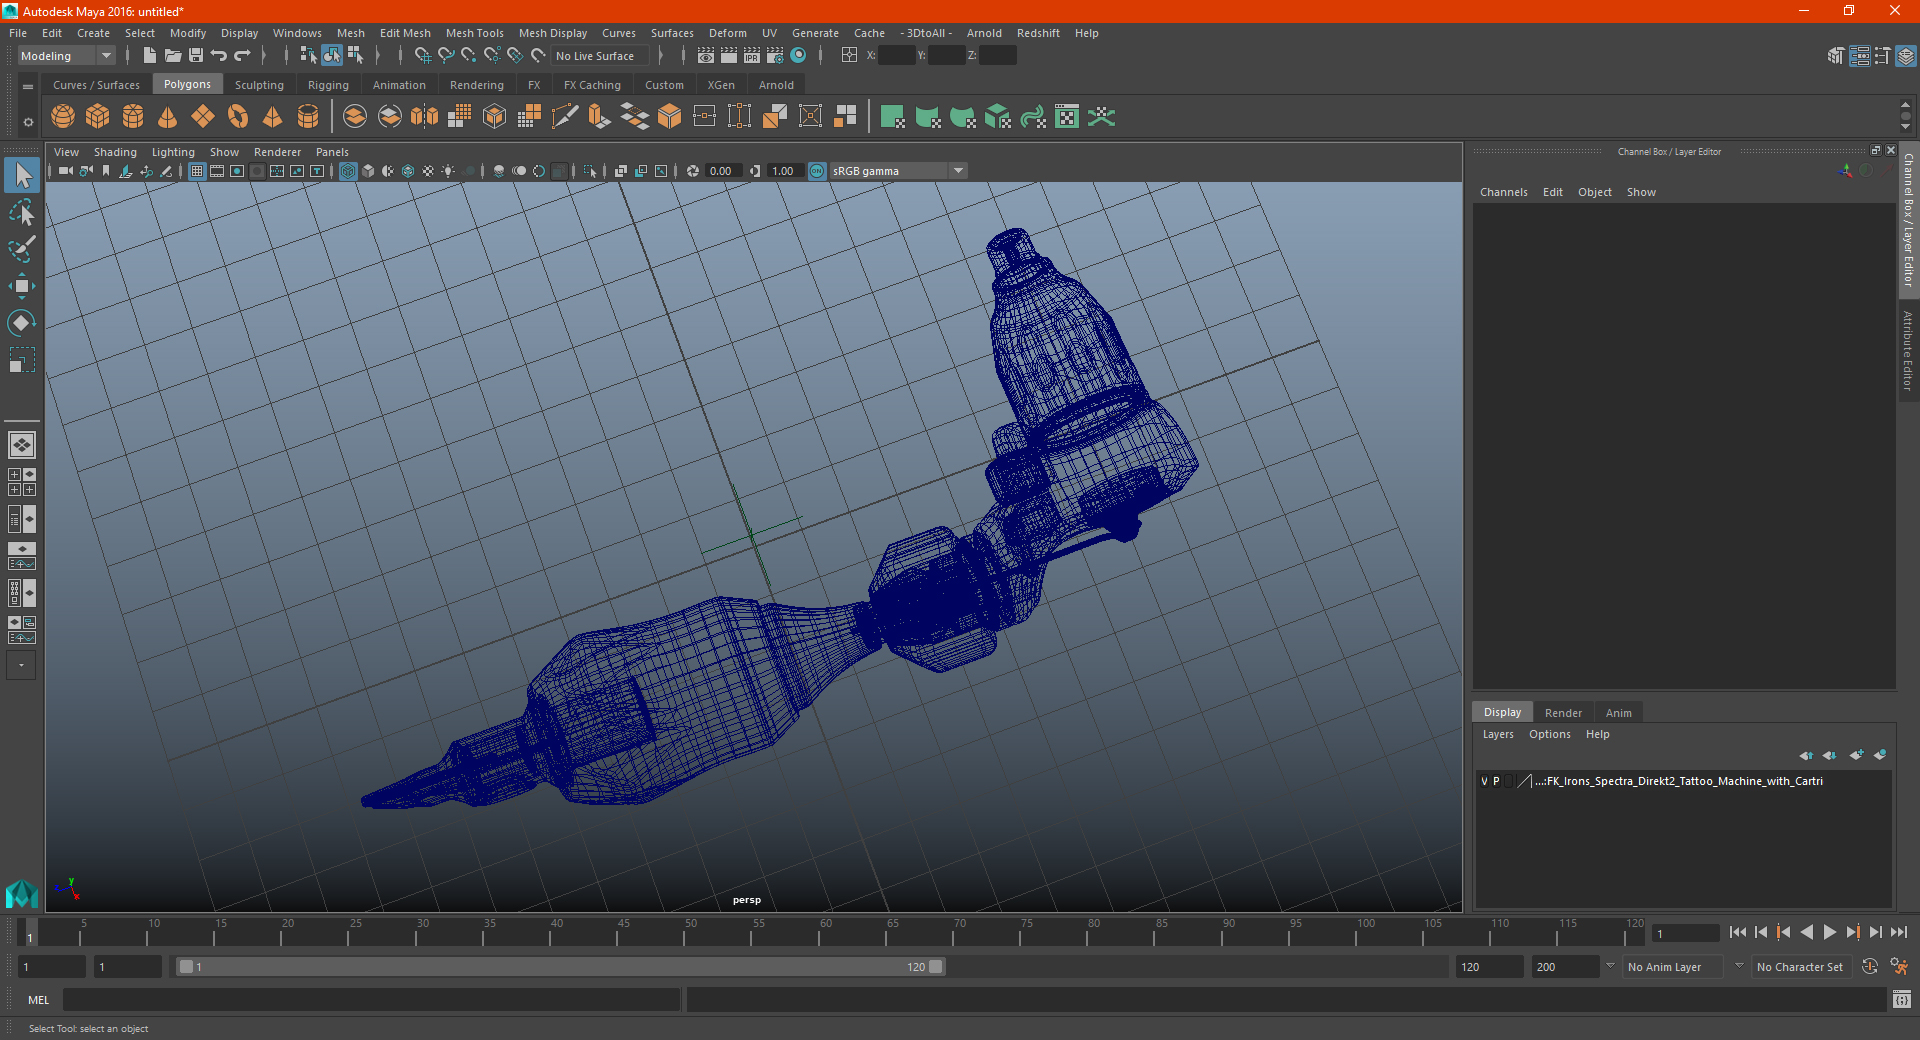Create a polygon pipe from the shelf

tap(308, 117)
